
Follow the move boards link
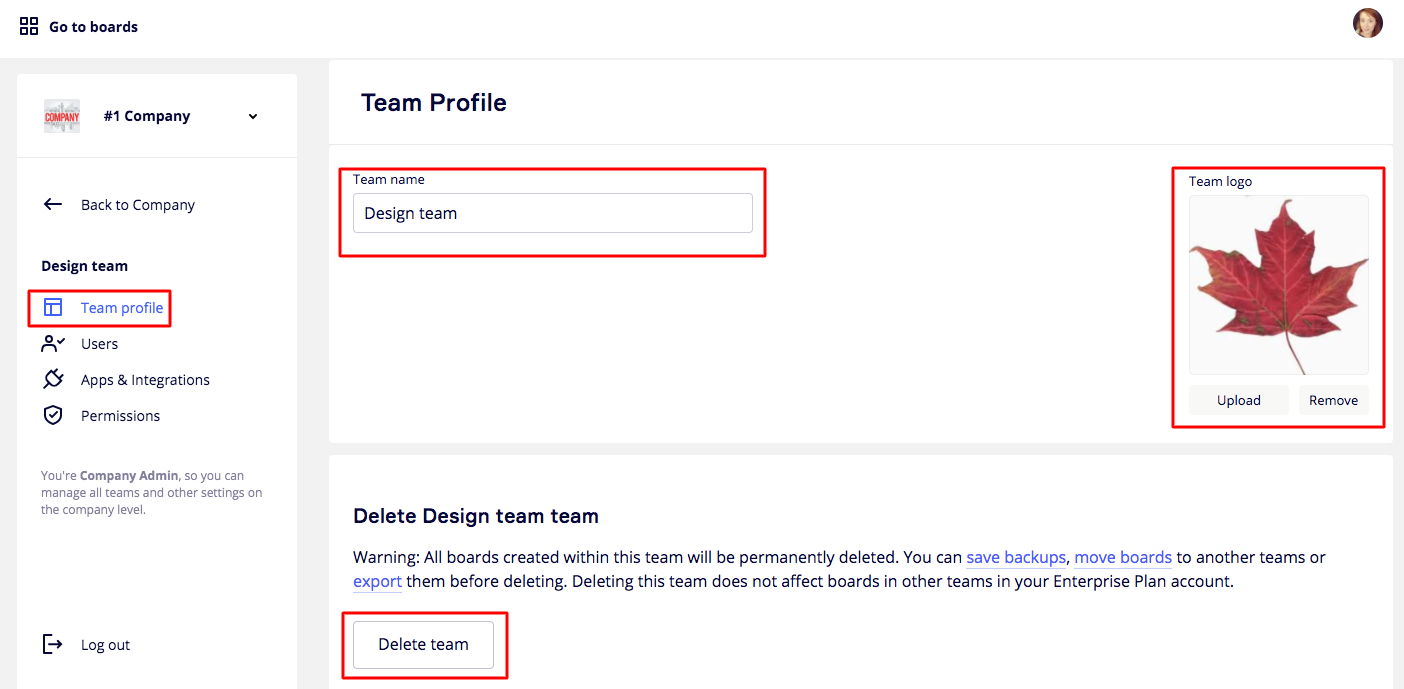tap(1122, 557)
